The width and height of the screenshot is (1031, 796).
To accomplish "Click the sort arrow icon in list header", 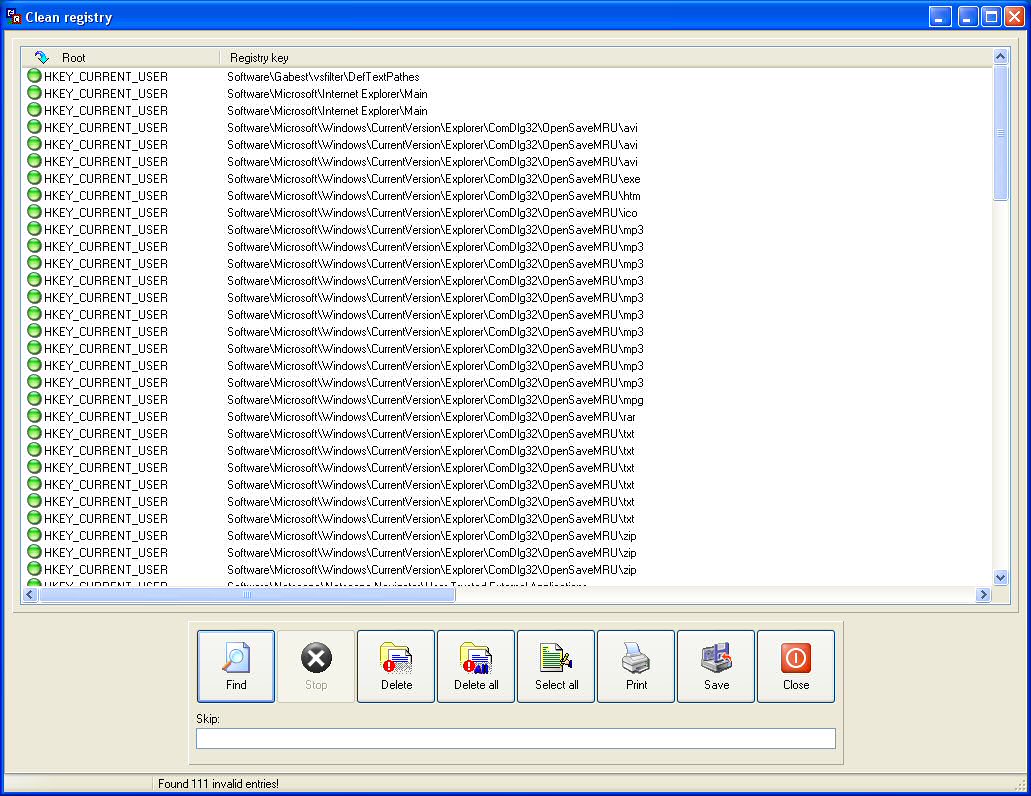I will click(41, 58).
